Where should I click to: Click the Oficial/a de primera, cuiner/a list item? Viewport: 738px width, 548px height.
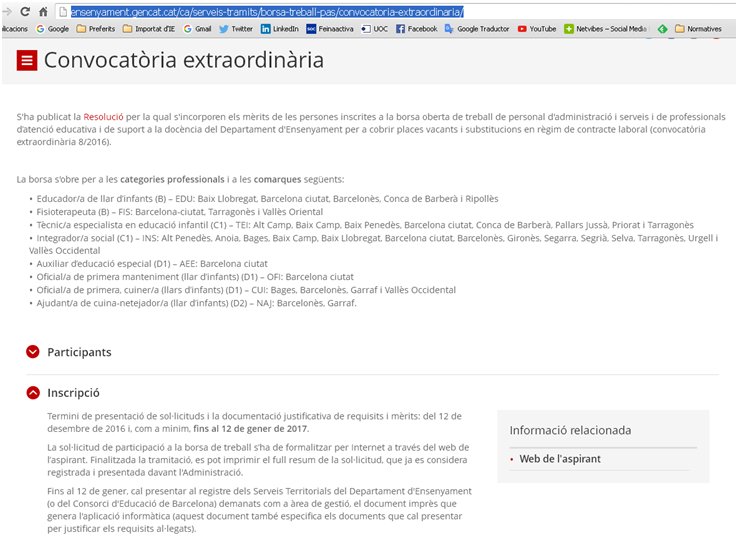pyautogui.click(x=246, y=290)
